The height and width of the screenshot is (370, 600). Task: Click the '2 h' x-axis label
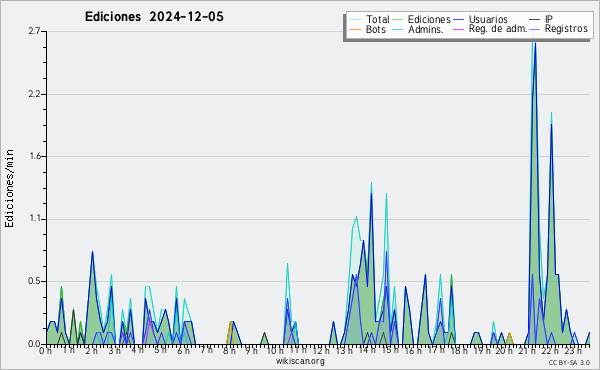pos(91,350)
